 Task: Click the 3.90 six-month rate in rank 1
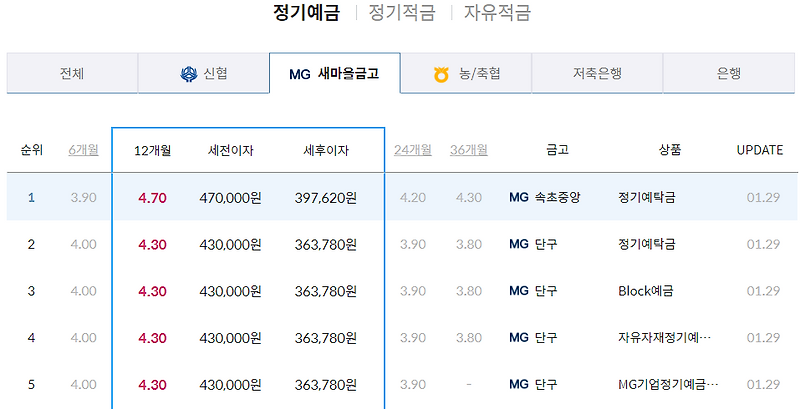(x=83, y=197)
